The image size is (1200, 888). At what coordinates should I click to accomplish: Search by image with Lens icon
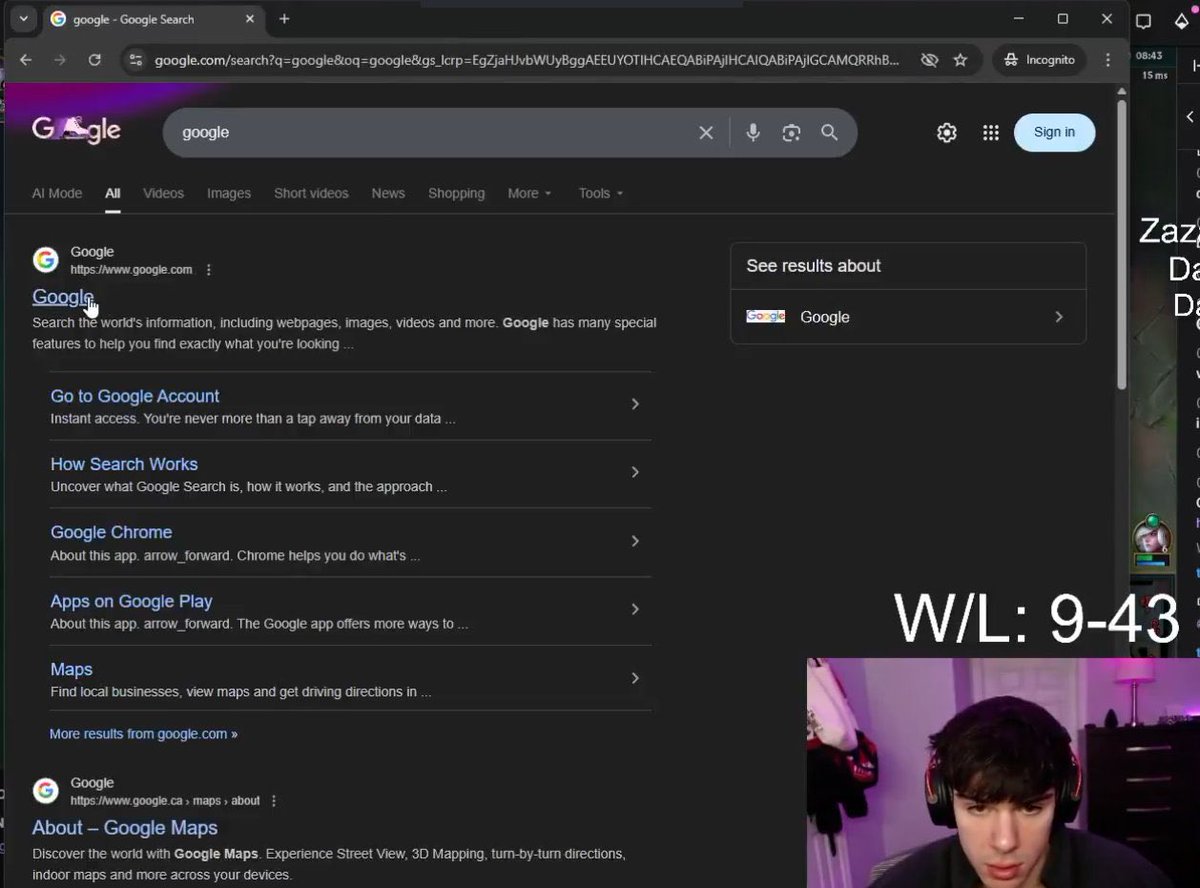[791, 133]
